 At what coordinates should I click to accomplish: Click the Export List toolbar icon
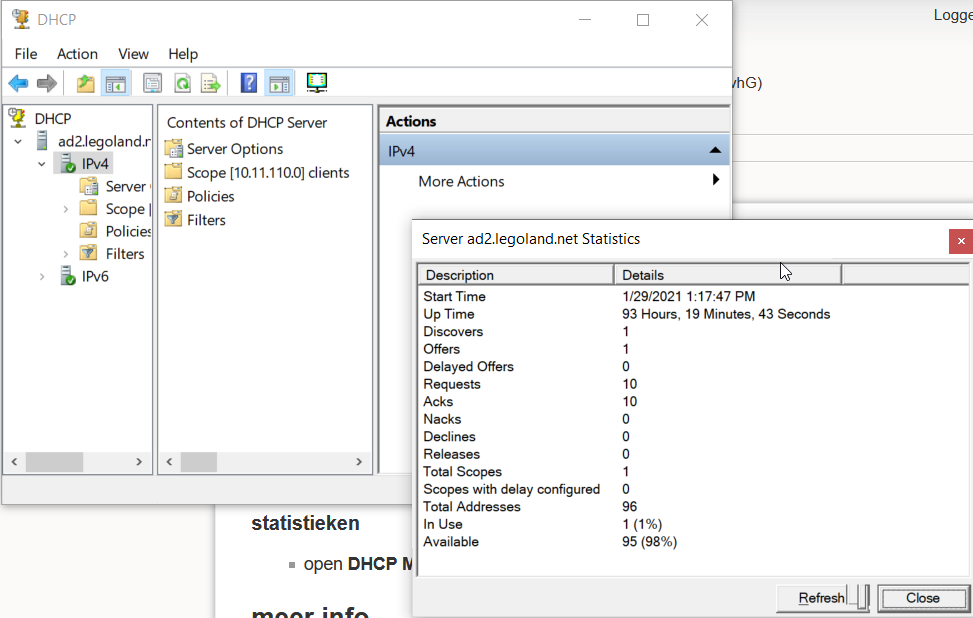click(x=211, y=84)
